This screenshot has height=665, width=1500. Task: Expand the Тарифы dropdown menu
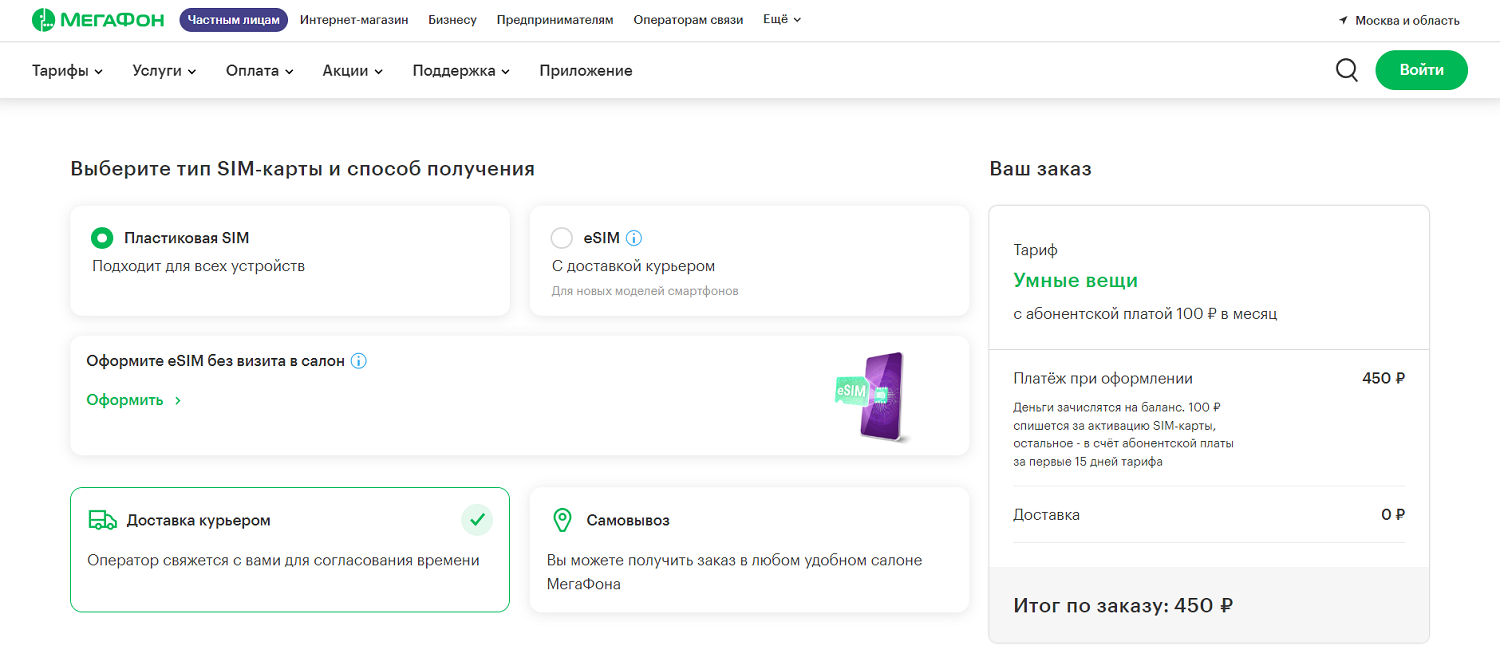pos(68,70)
